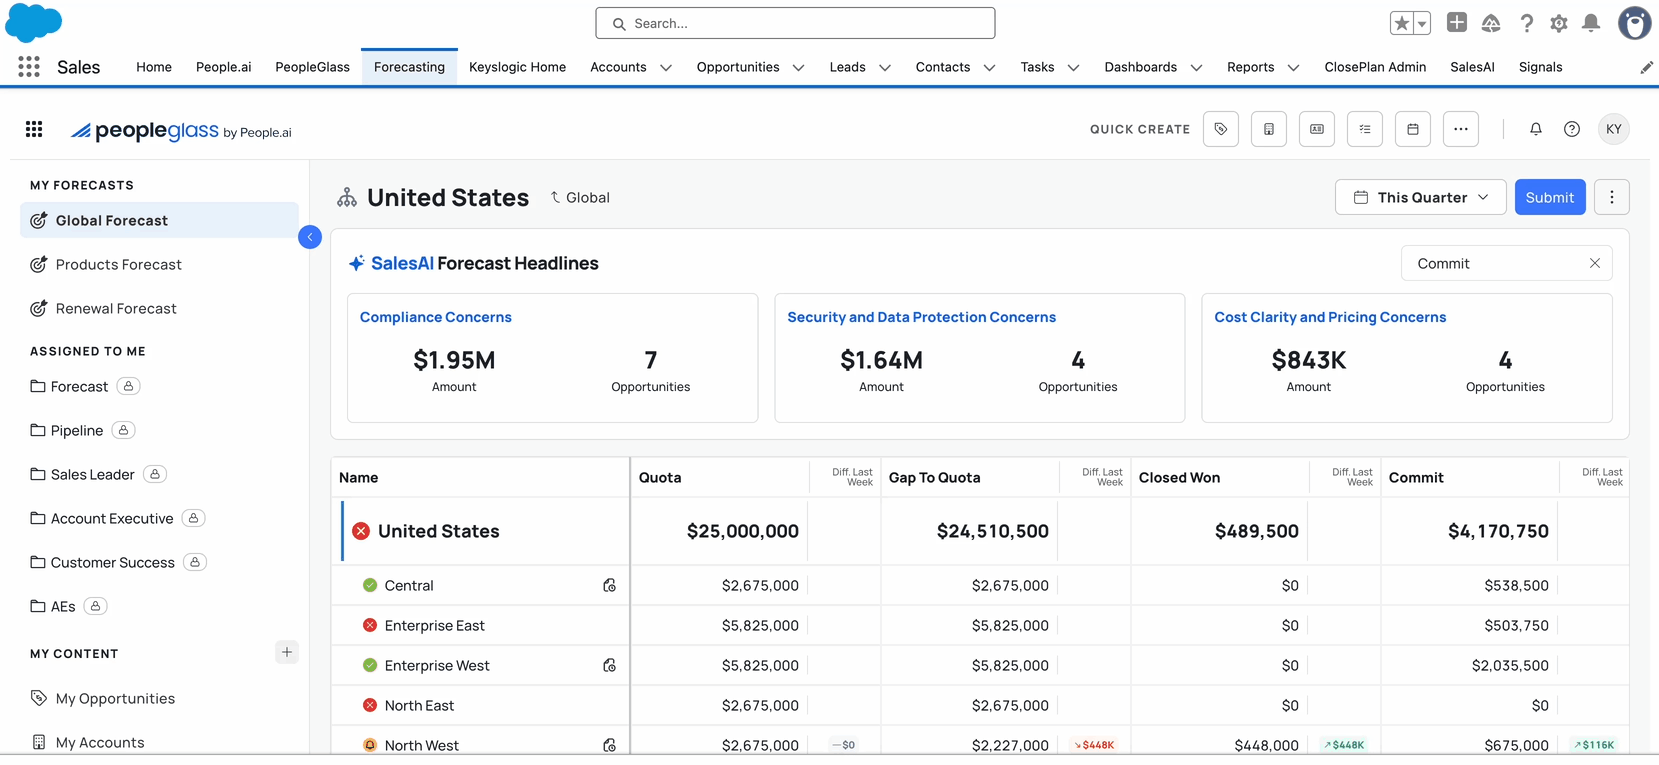Expand the Dashboards tab dropdown chevron

(1196, 68)
